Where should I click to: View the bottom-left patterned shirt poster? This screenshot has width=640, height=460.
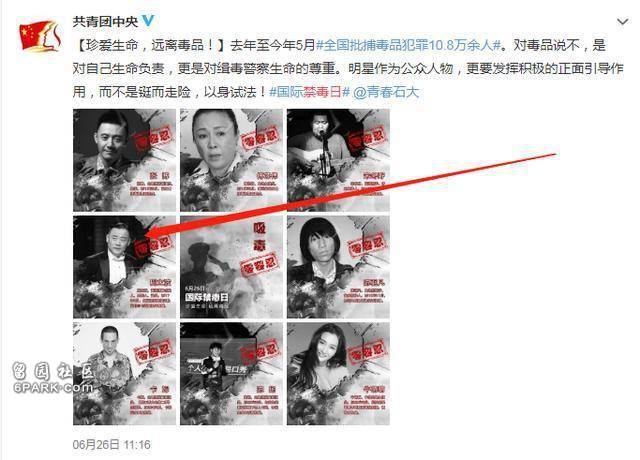124,374
